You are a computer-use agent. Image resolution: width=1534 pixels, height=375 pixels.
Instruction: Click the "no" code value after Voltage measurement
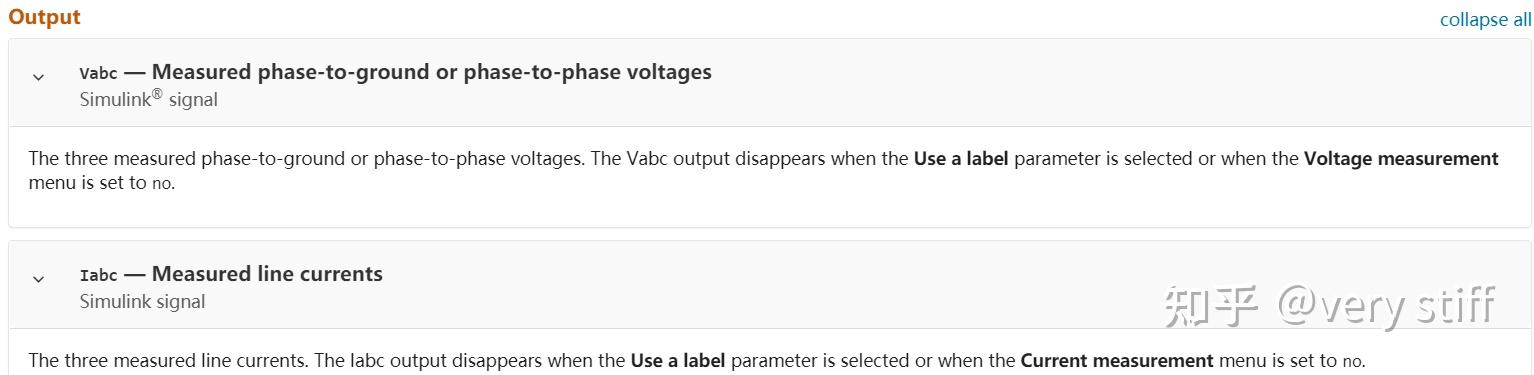click(161, 183)
